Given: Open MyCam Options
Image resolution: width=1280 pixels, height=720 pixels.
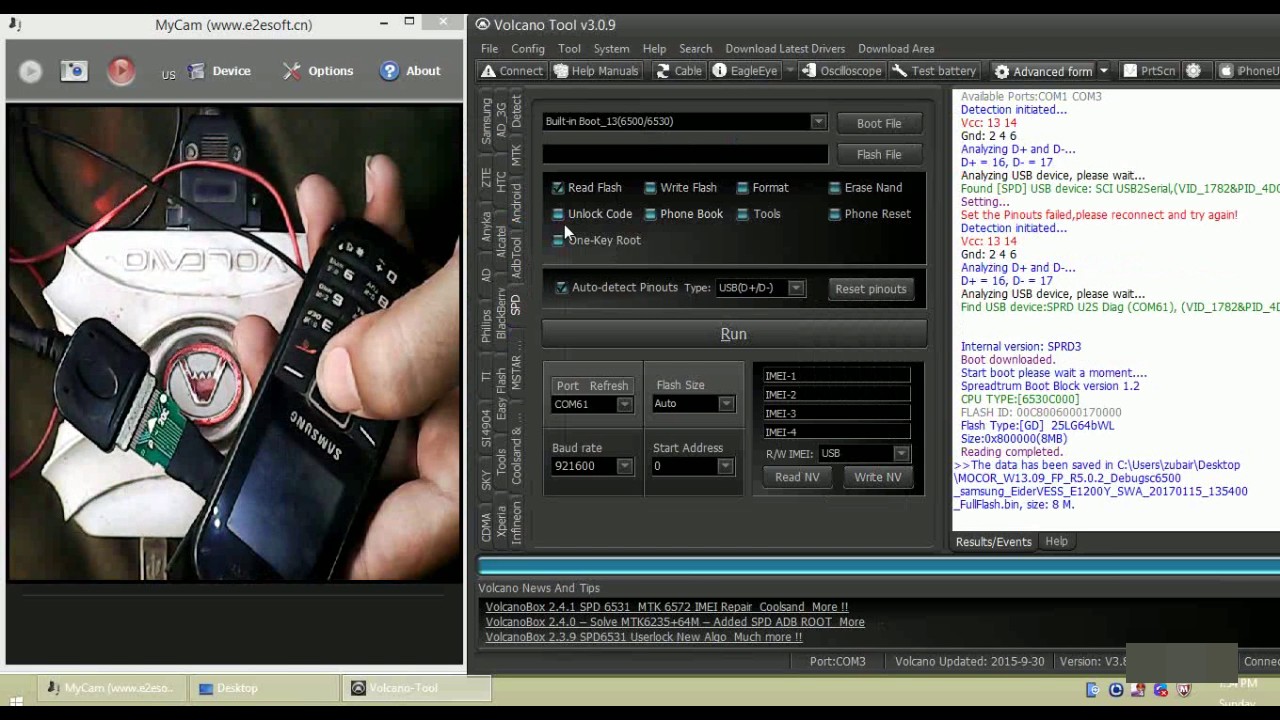Looking at the screenshot, I should pyautogui.click(x=318, y=71).
